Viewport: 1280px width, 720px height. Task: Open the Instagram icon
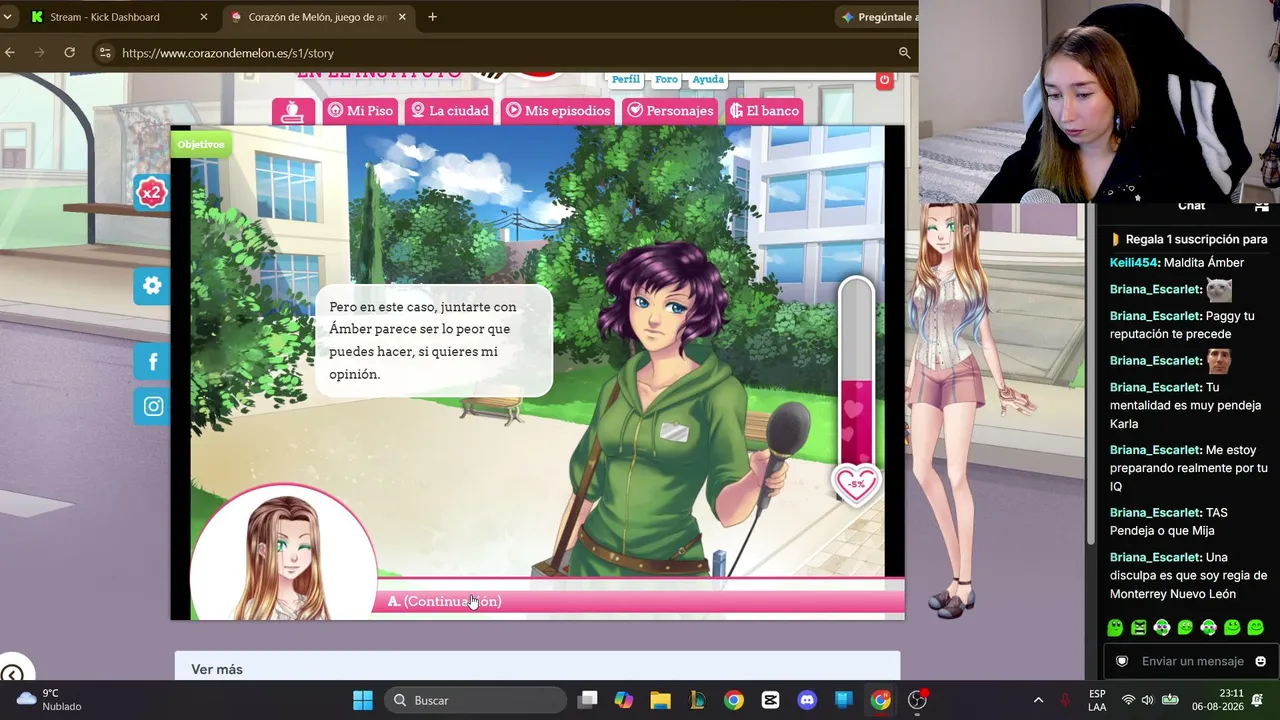[x=152, y=406]
